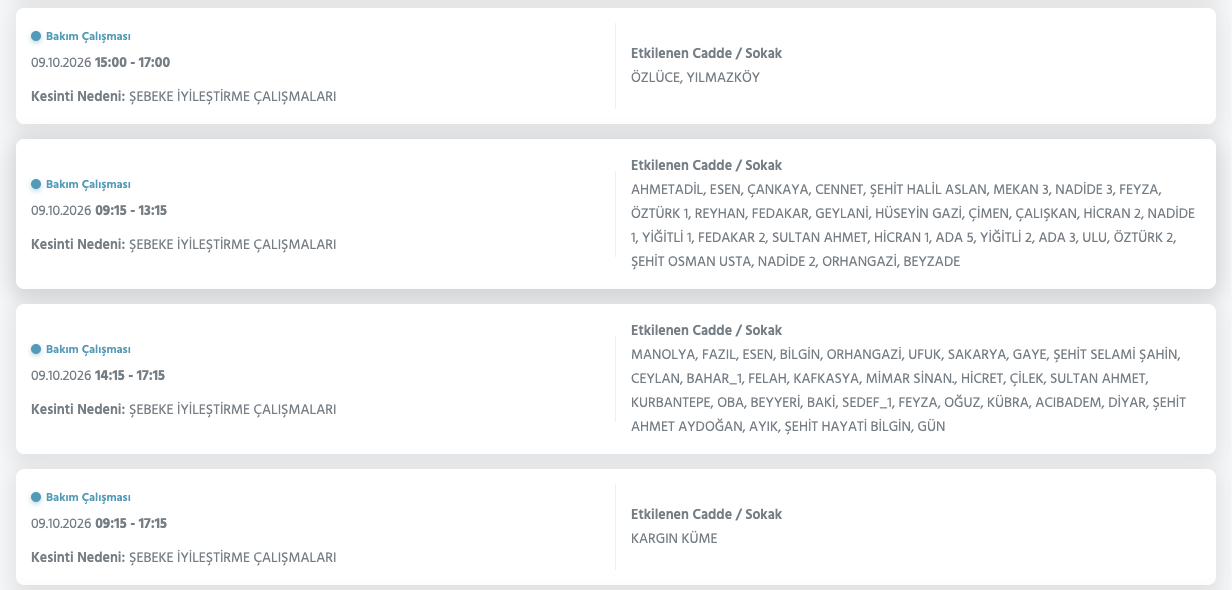
Task: Click the ÖZLÜCE, YILMAZKÖY street text
Action: click(695, 77)
